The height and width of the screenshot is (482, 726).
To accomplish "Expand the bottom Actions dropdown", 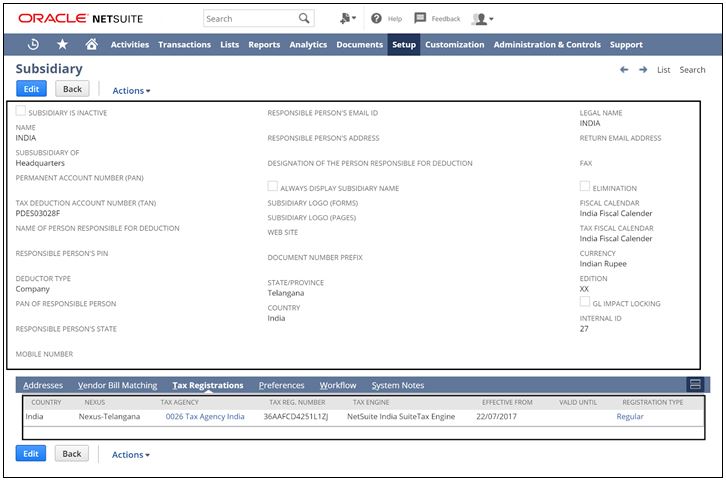I will click(131, 455).
